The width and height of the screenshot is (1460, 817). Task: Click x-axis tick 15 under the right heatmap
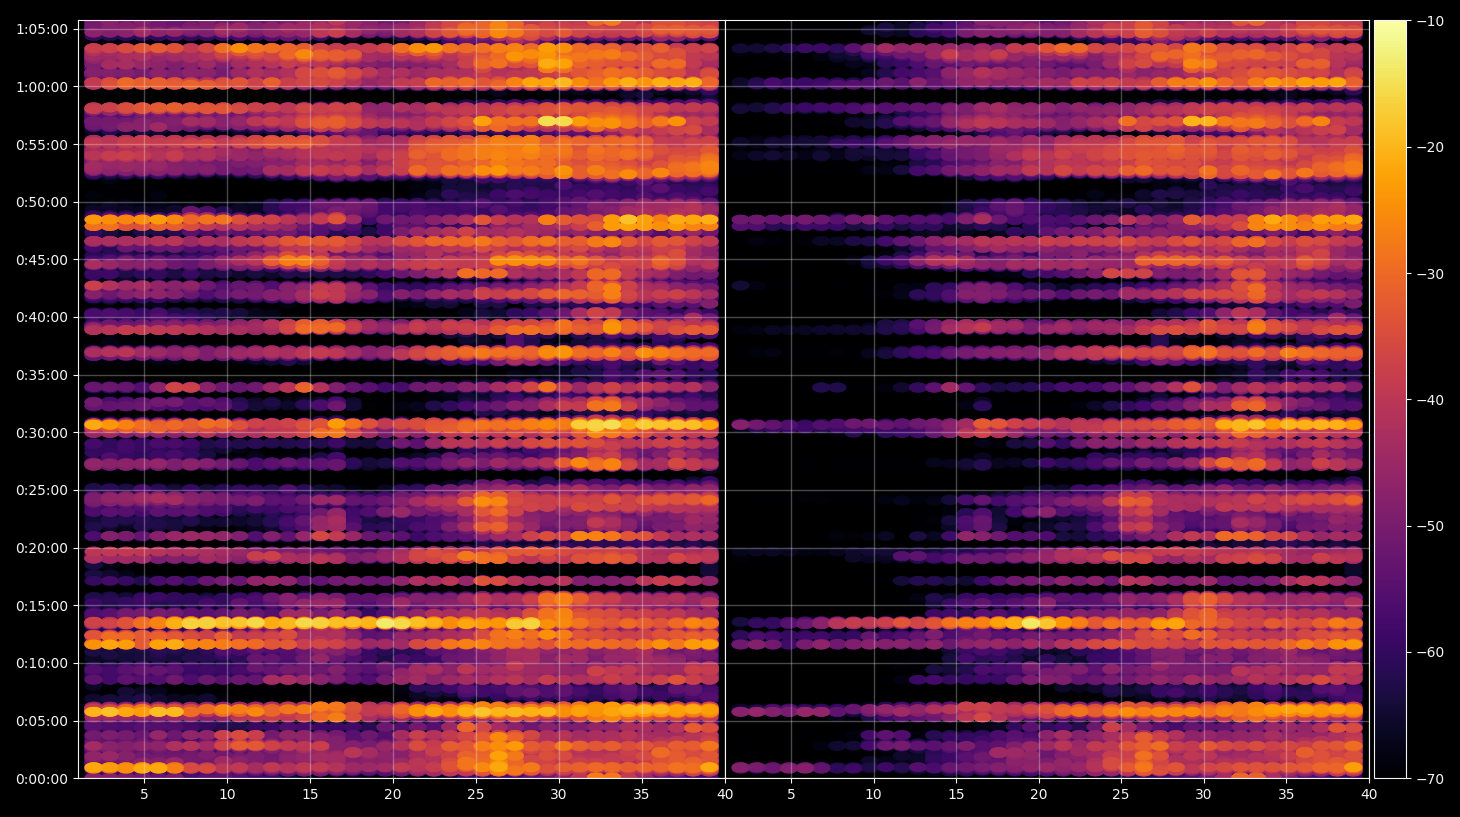[x=956, y=794]
